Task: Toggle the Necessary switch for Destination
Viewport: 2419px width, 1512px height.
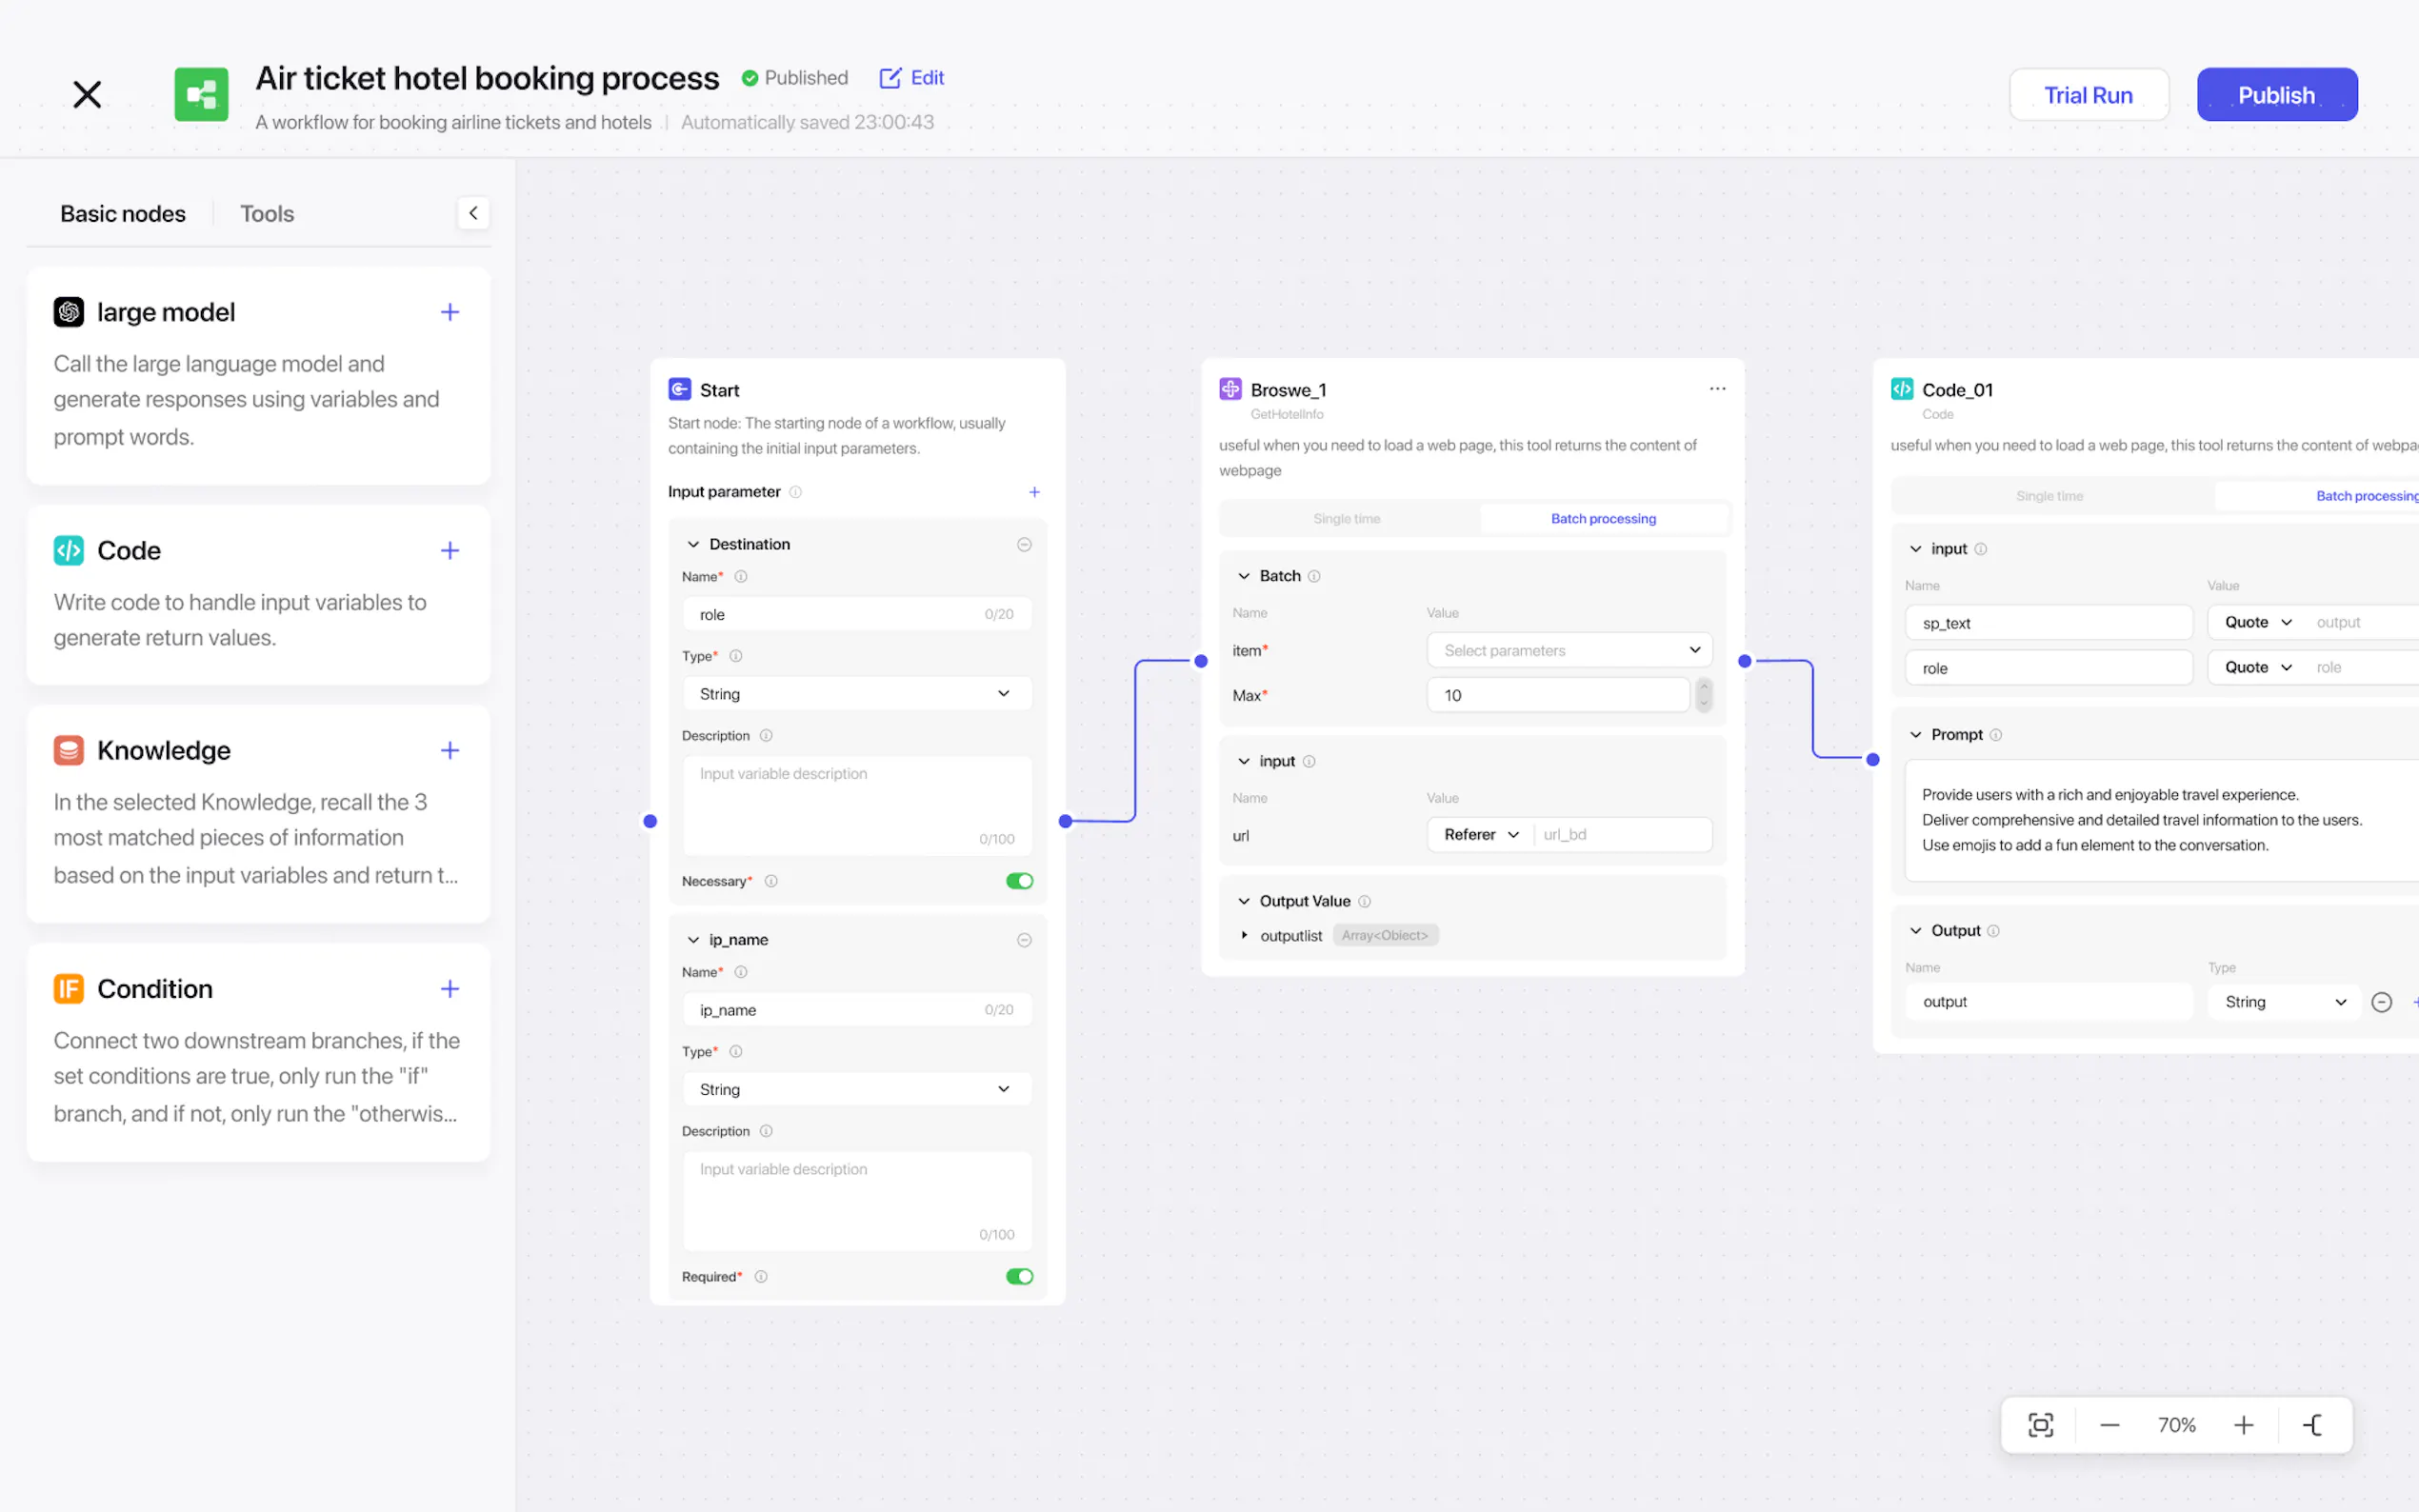Action: (x=1019, y=881)
